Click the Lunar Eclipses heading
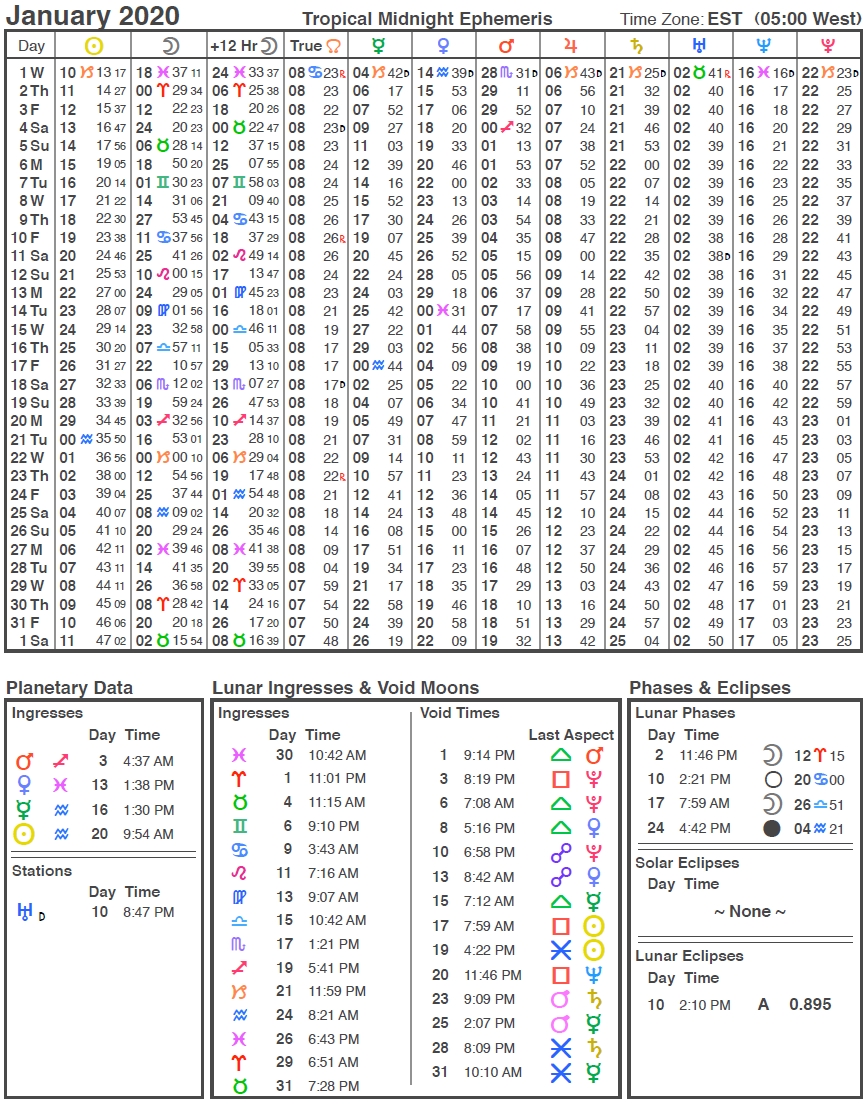The height and width of the screenshot is (1105, 866). click(689, 956)
